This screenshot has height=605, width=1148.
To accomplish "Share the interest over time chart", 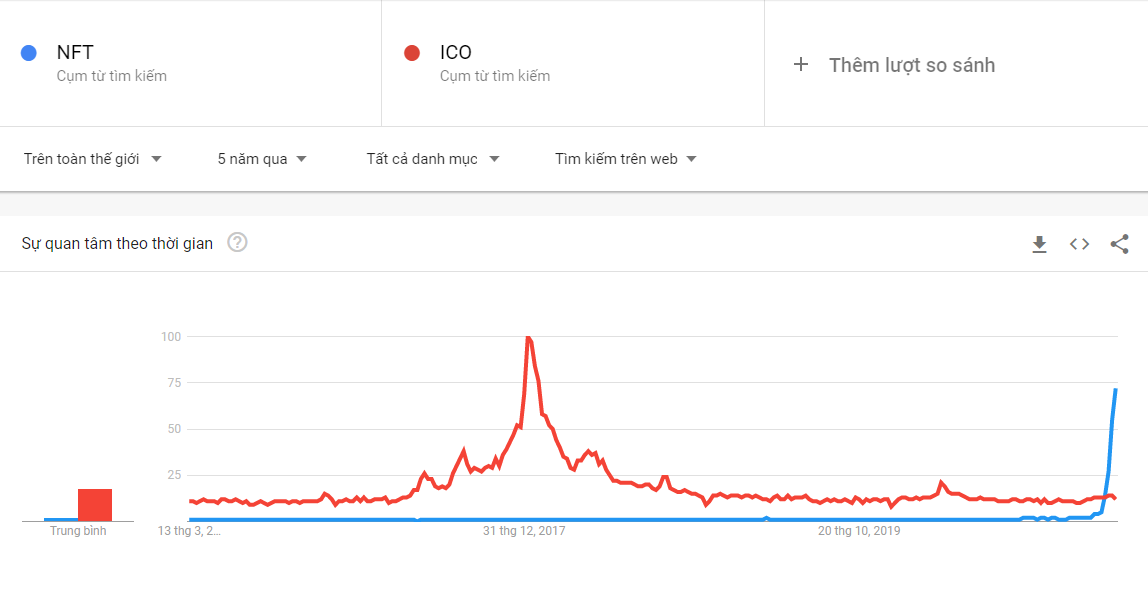I will [1120, 244].
